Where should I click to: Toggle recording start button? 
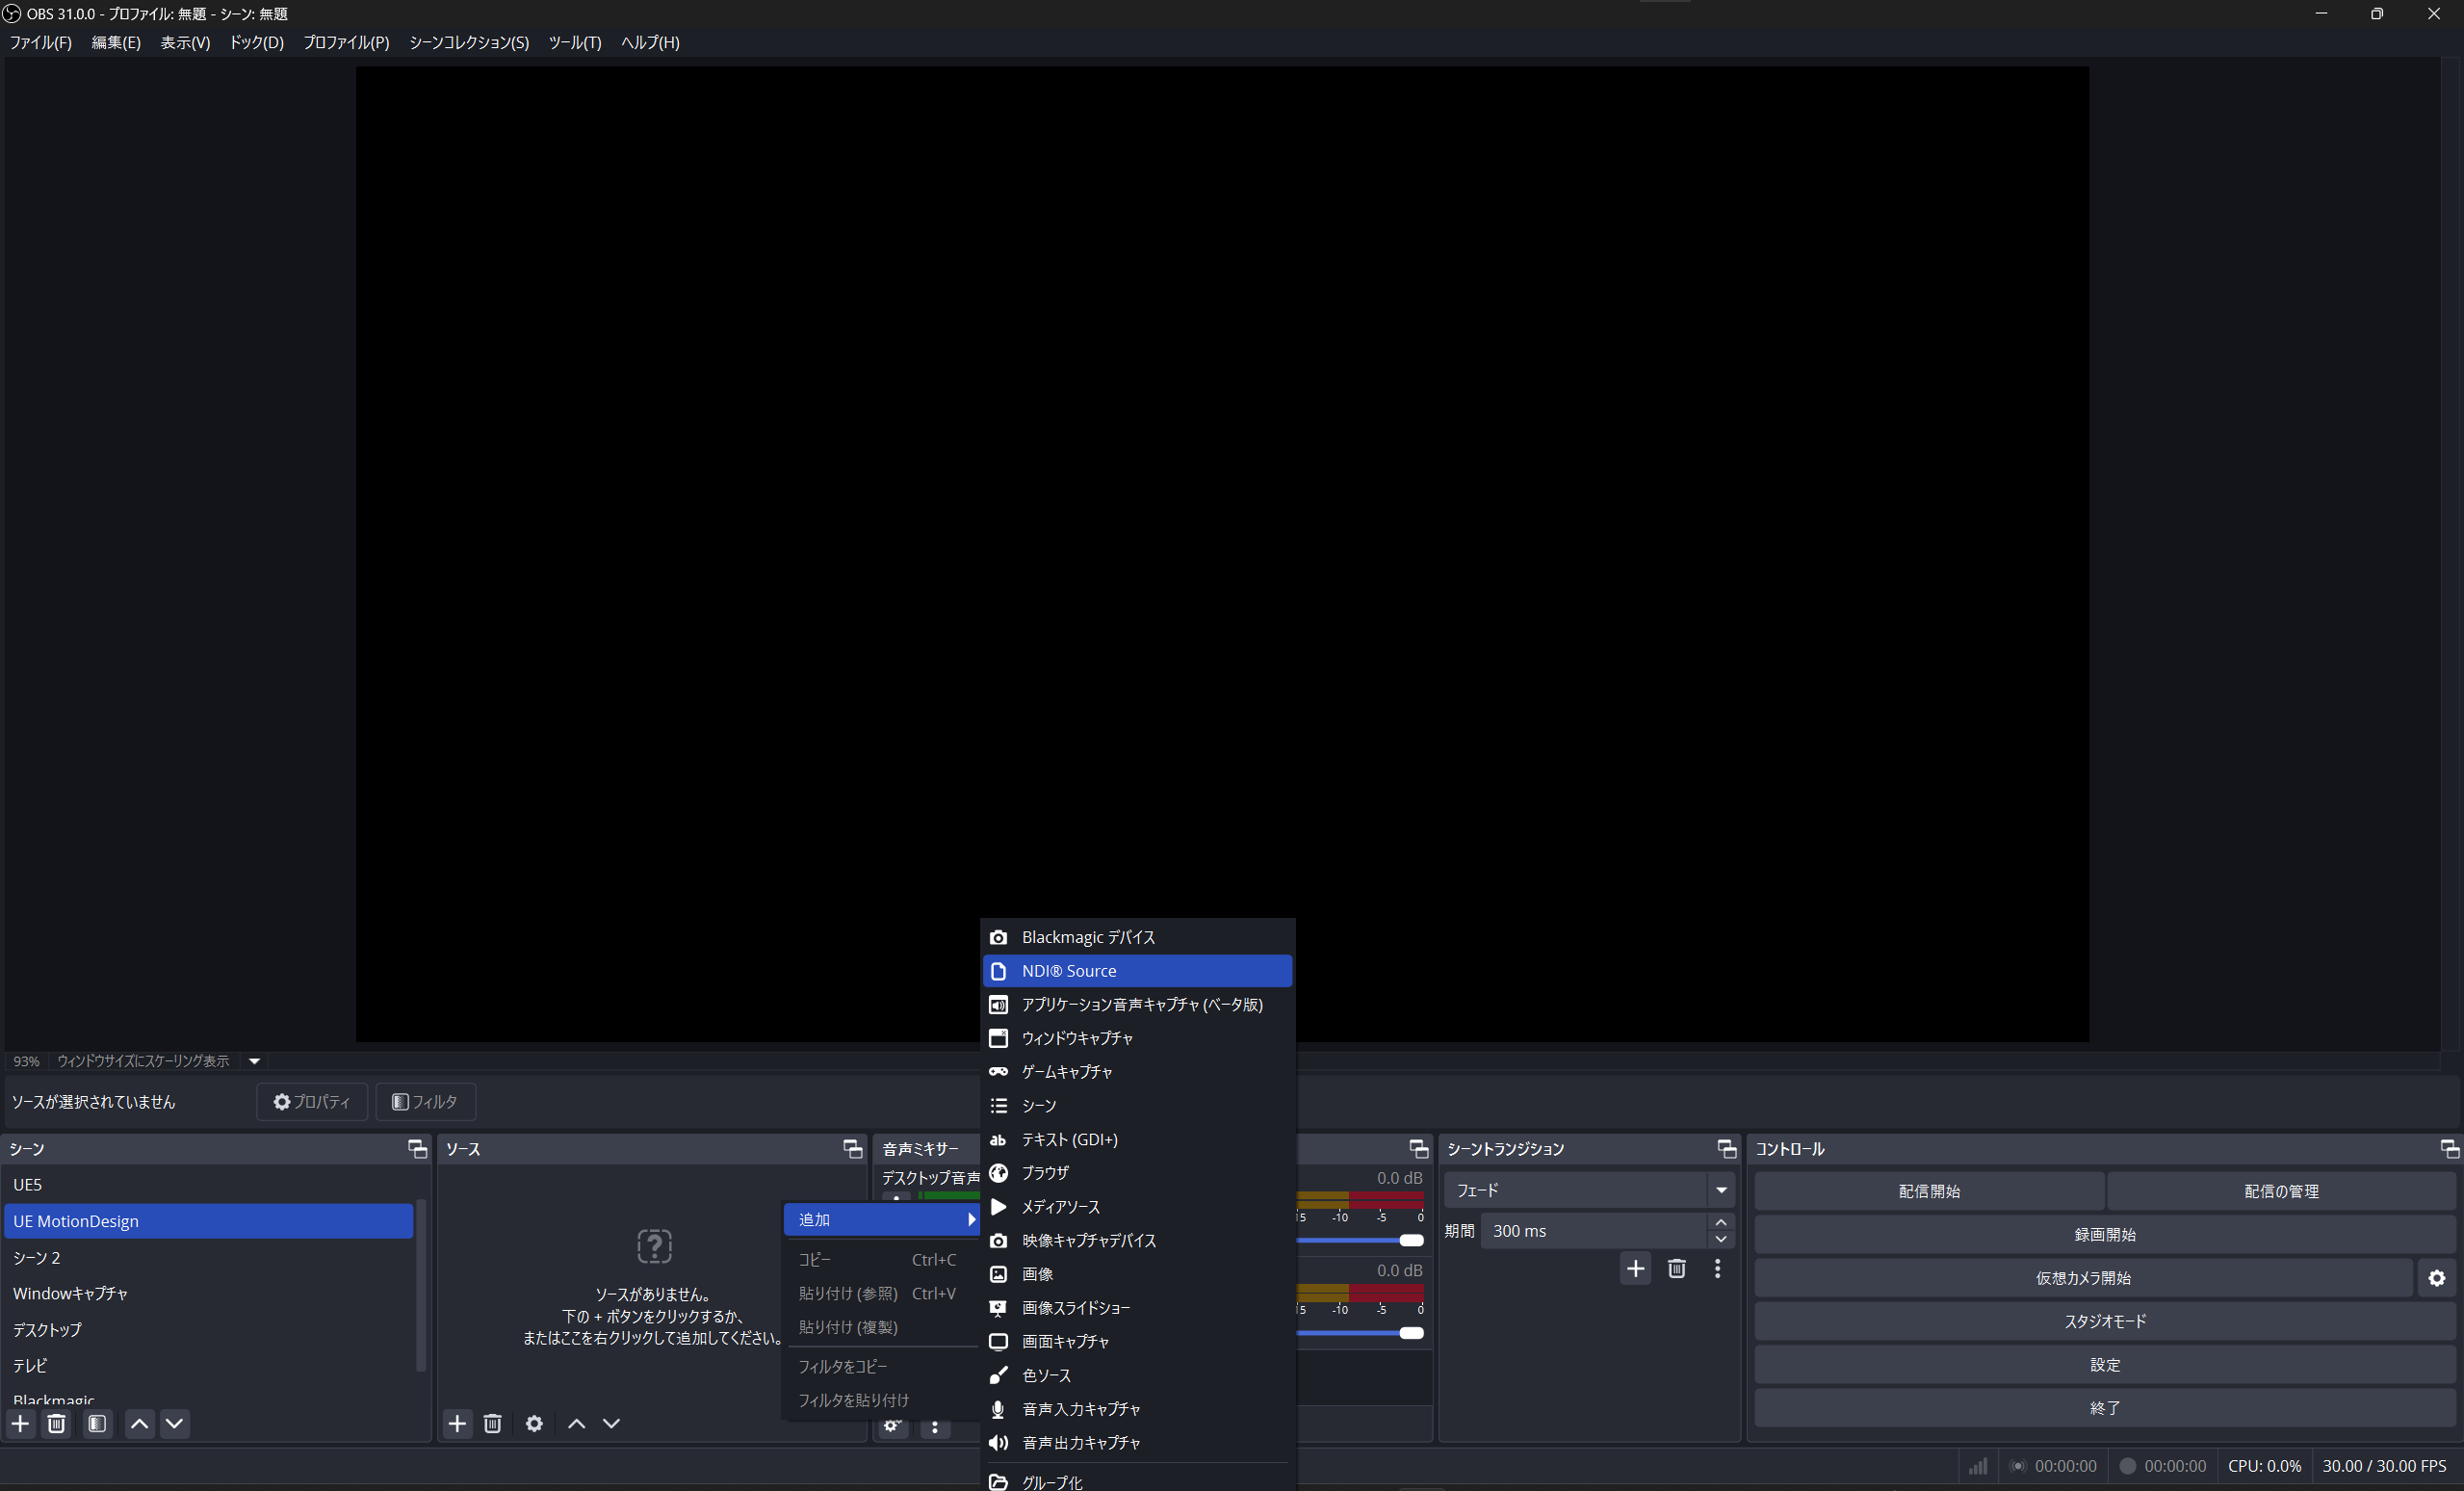coord(2104,1235)
